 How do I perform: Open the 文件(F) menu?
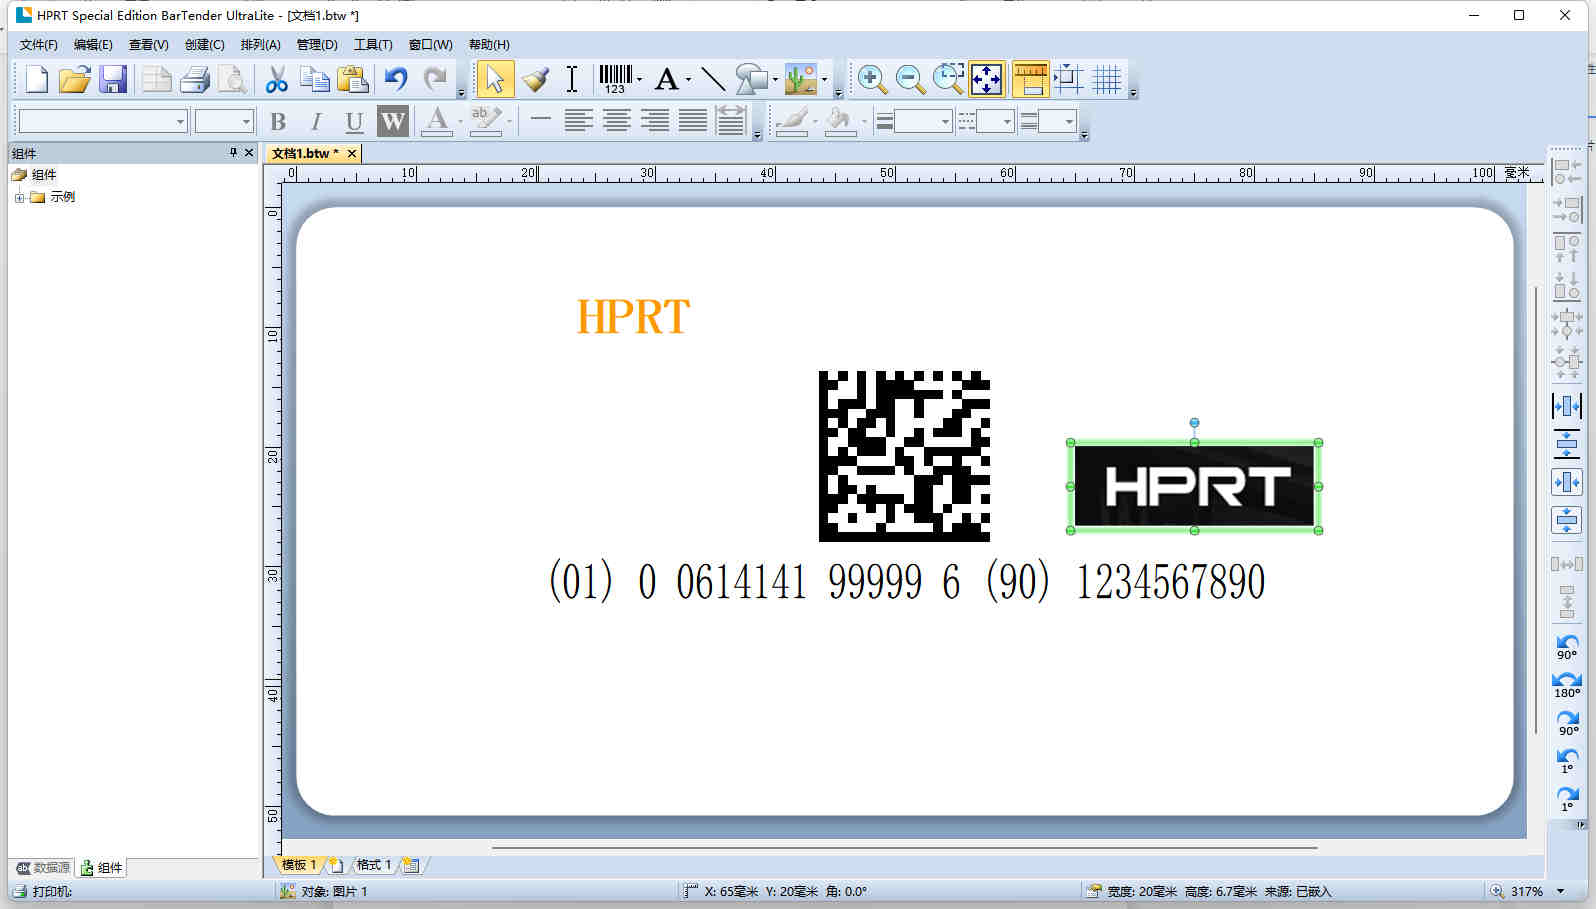point(38,45)
